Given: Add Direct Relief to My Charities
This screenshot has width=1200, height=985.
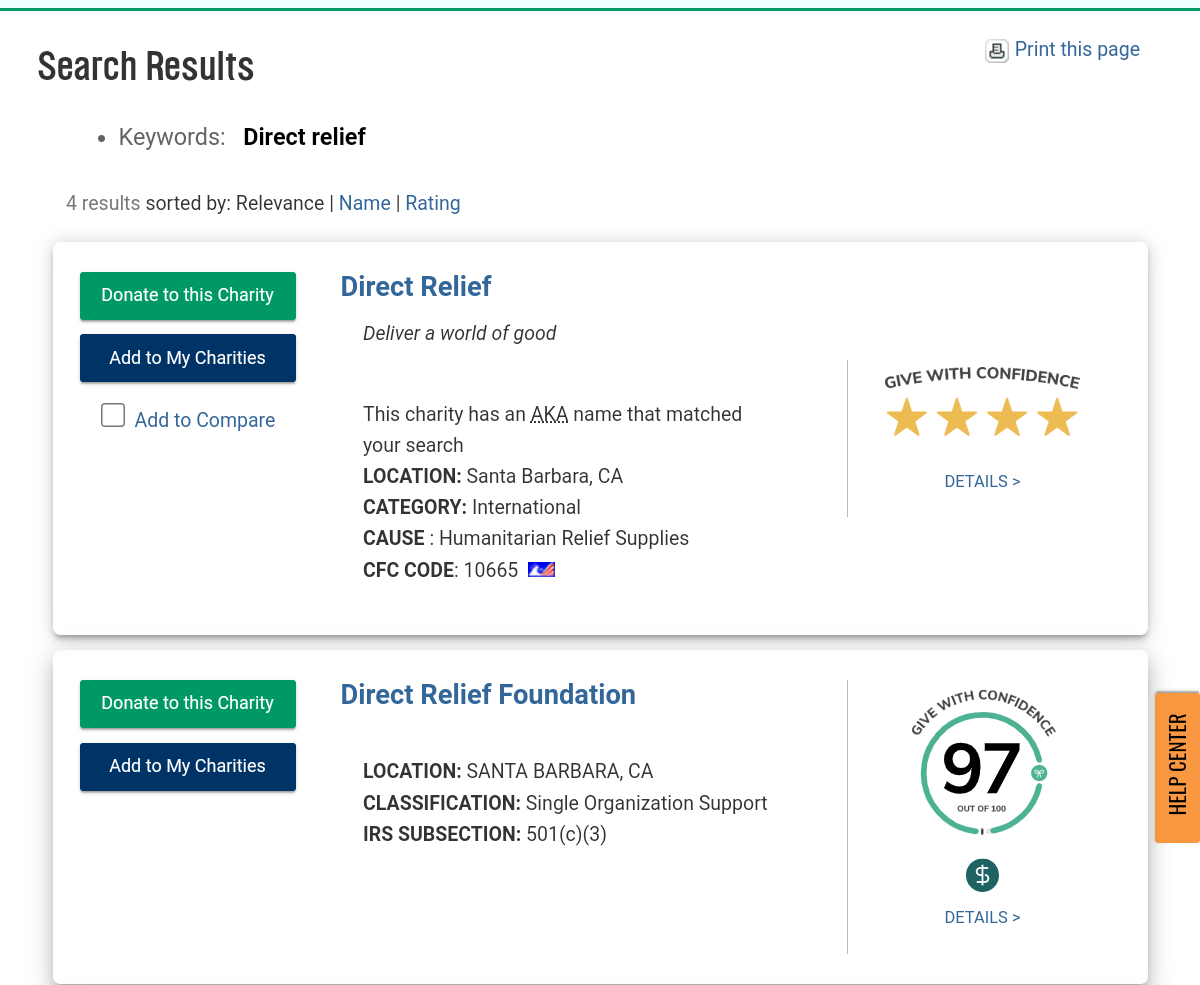Looking at the screenshot, I should 188,358.
